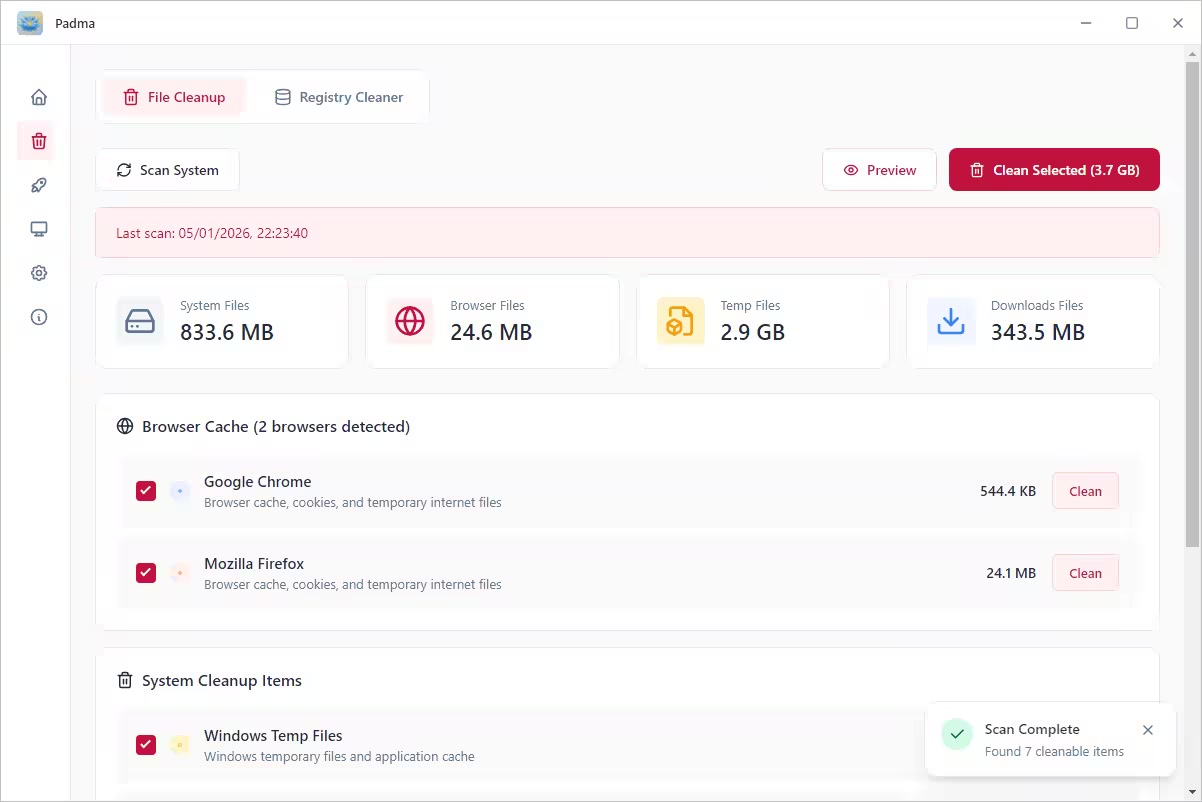Click the info icon in sidebar
1202x802 pixels.
39,317
